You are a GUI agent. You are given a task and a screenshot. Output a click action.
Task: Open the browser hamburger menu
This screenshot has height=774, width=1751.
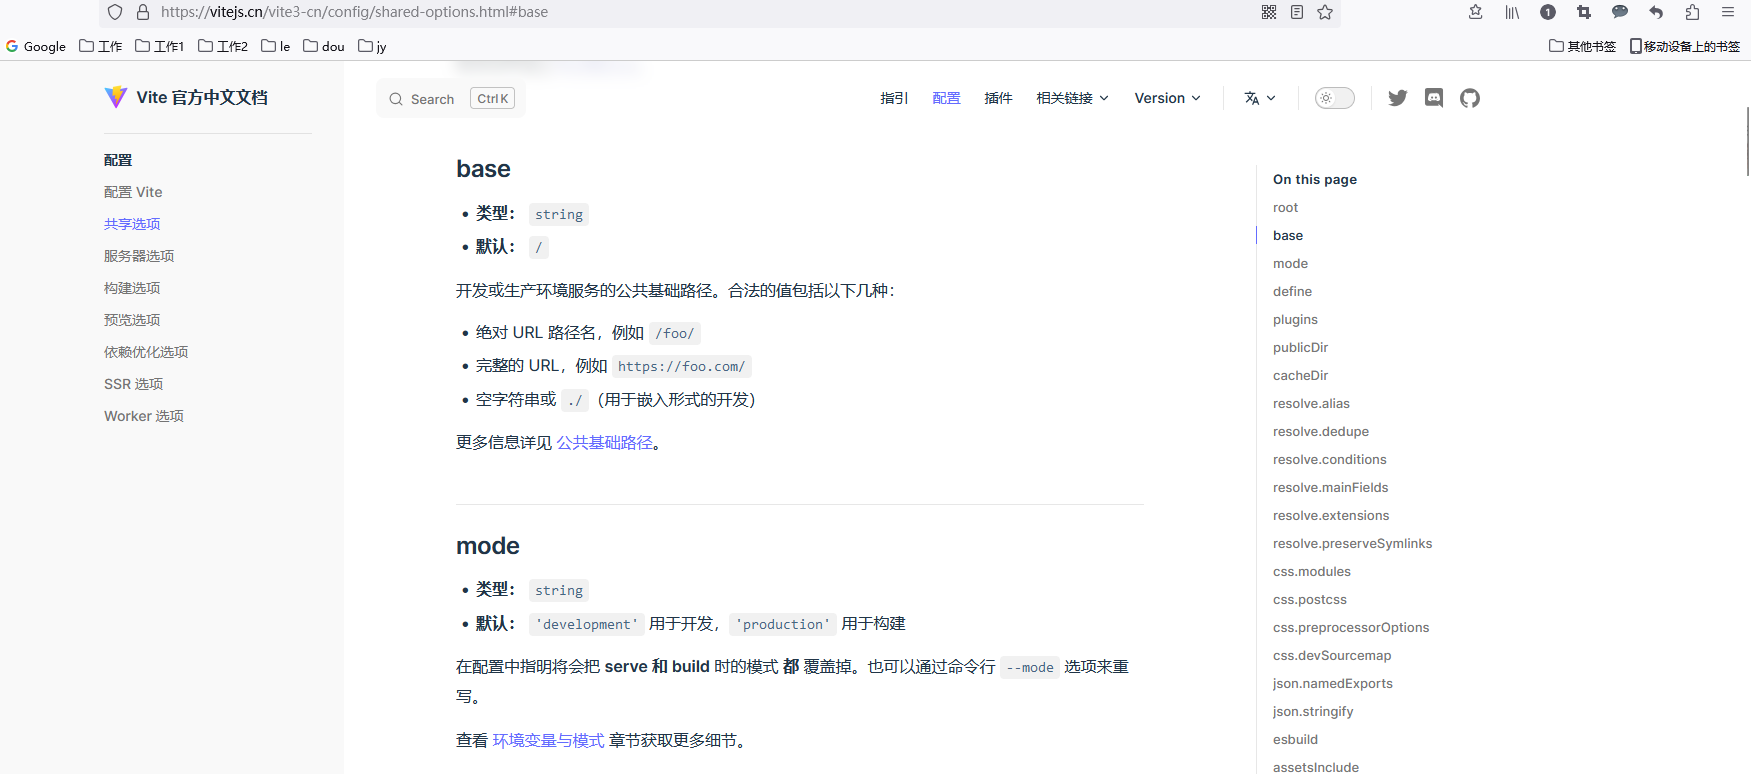click(1728, 12)
